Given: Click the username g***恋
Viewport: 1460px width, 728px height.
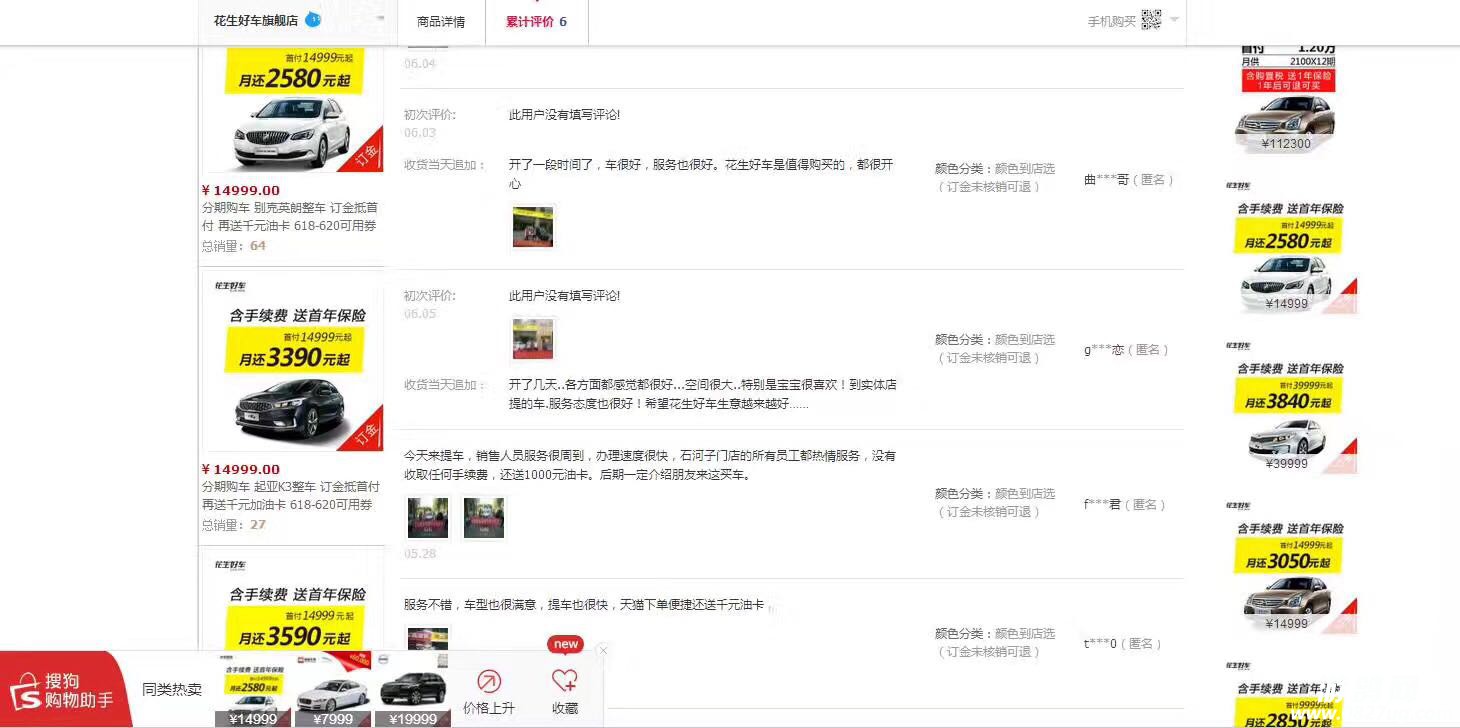Looking at the screenshot, I should tap(1104, 350).
